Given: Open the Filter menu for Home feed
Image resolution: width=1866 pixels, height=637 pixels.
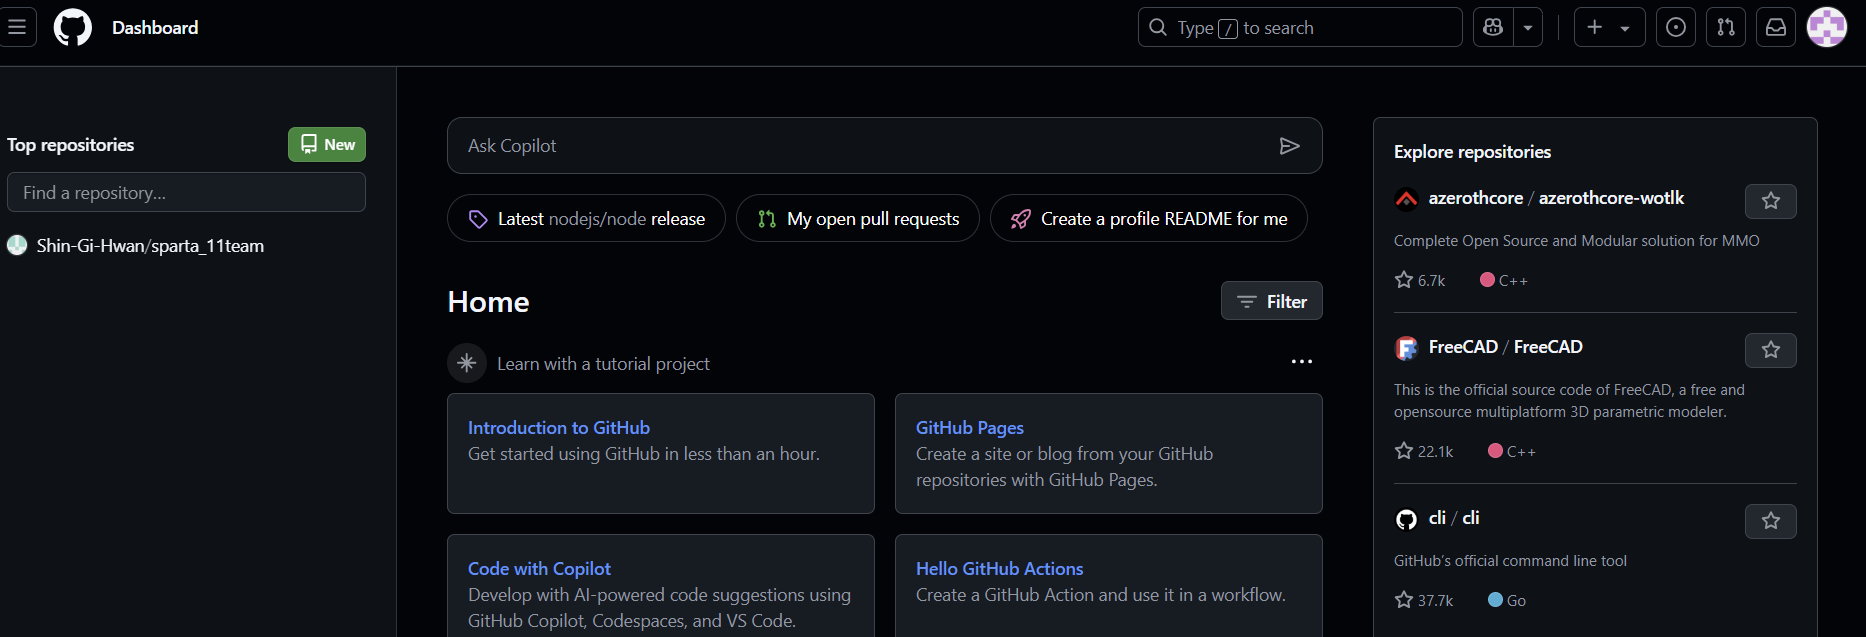Looking at the screenshot, I should point(1272,301).
